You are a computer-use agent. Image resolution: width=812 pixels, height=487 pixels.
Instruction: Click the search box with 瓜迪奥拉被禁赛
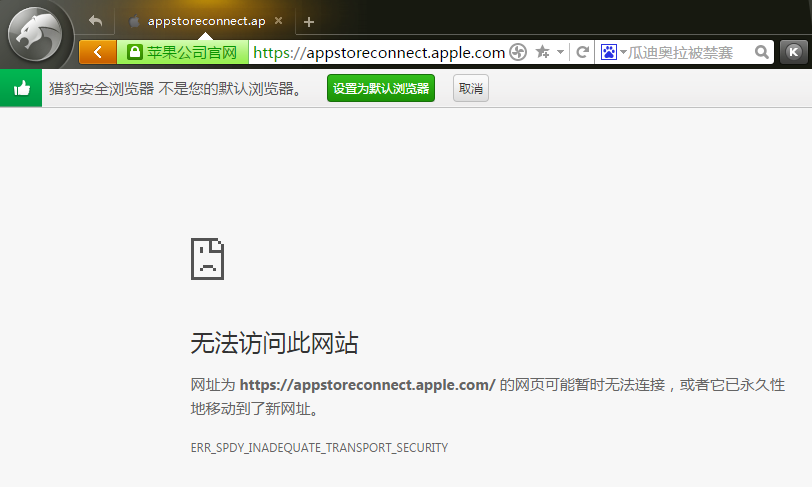tap(689, 52)
